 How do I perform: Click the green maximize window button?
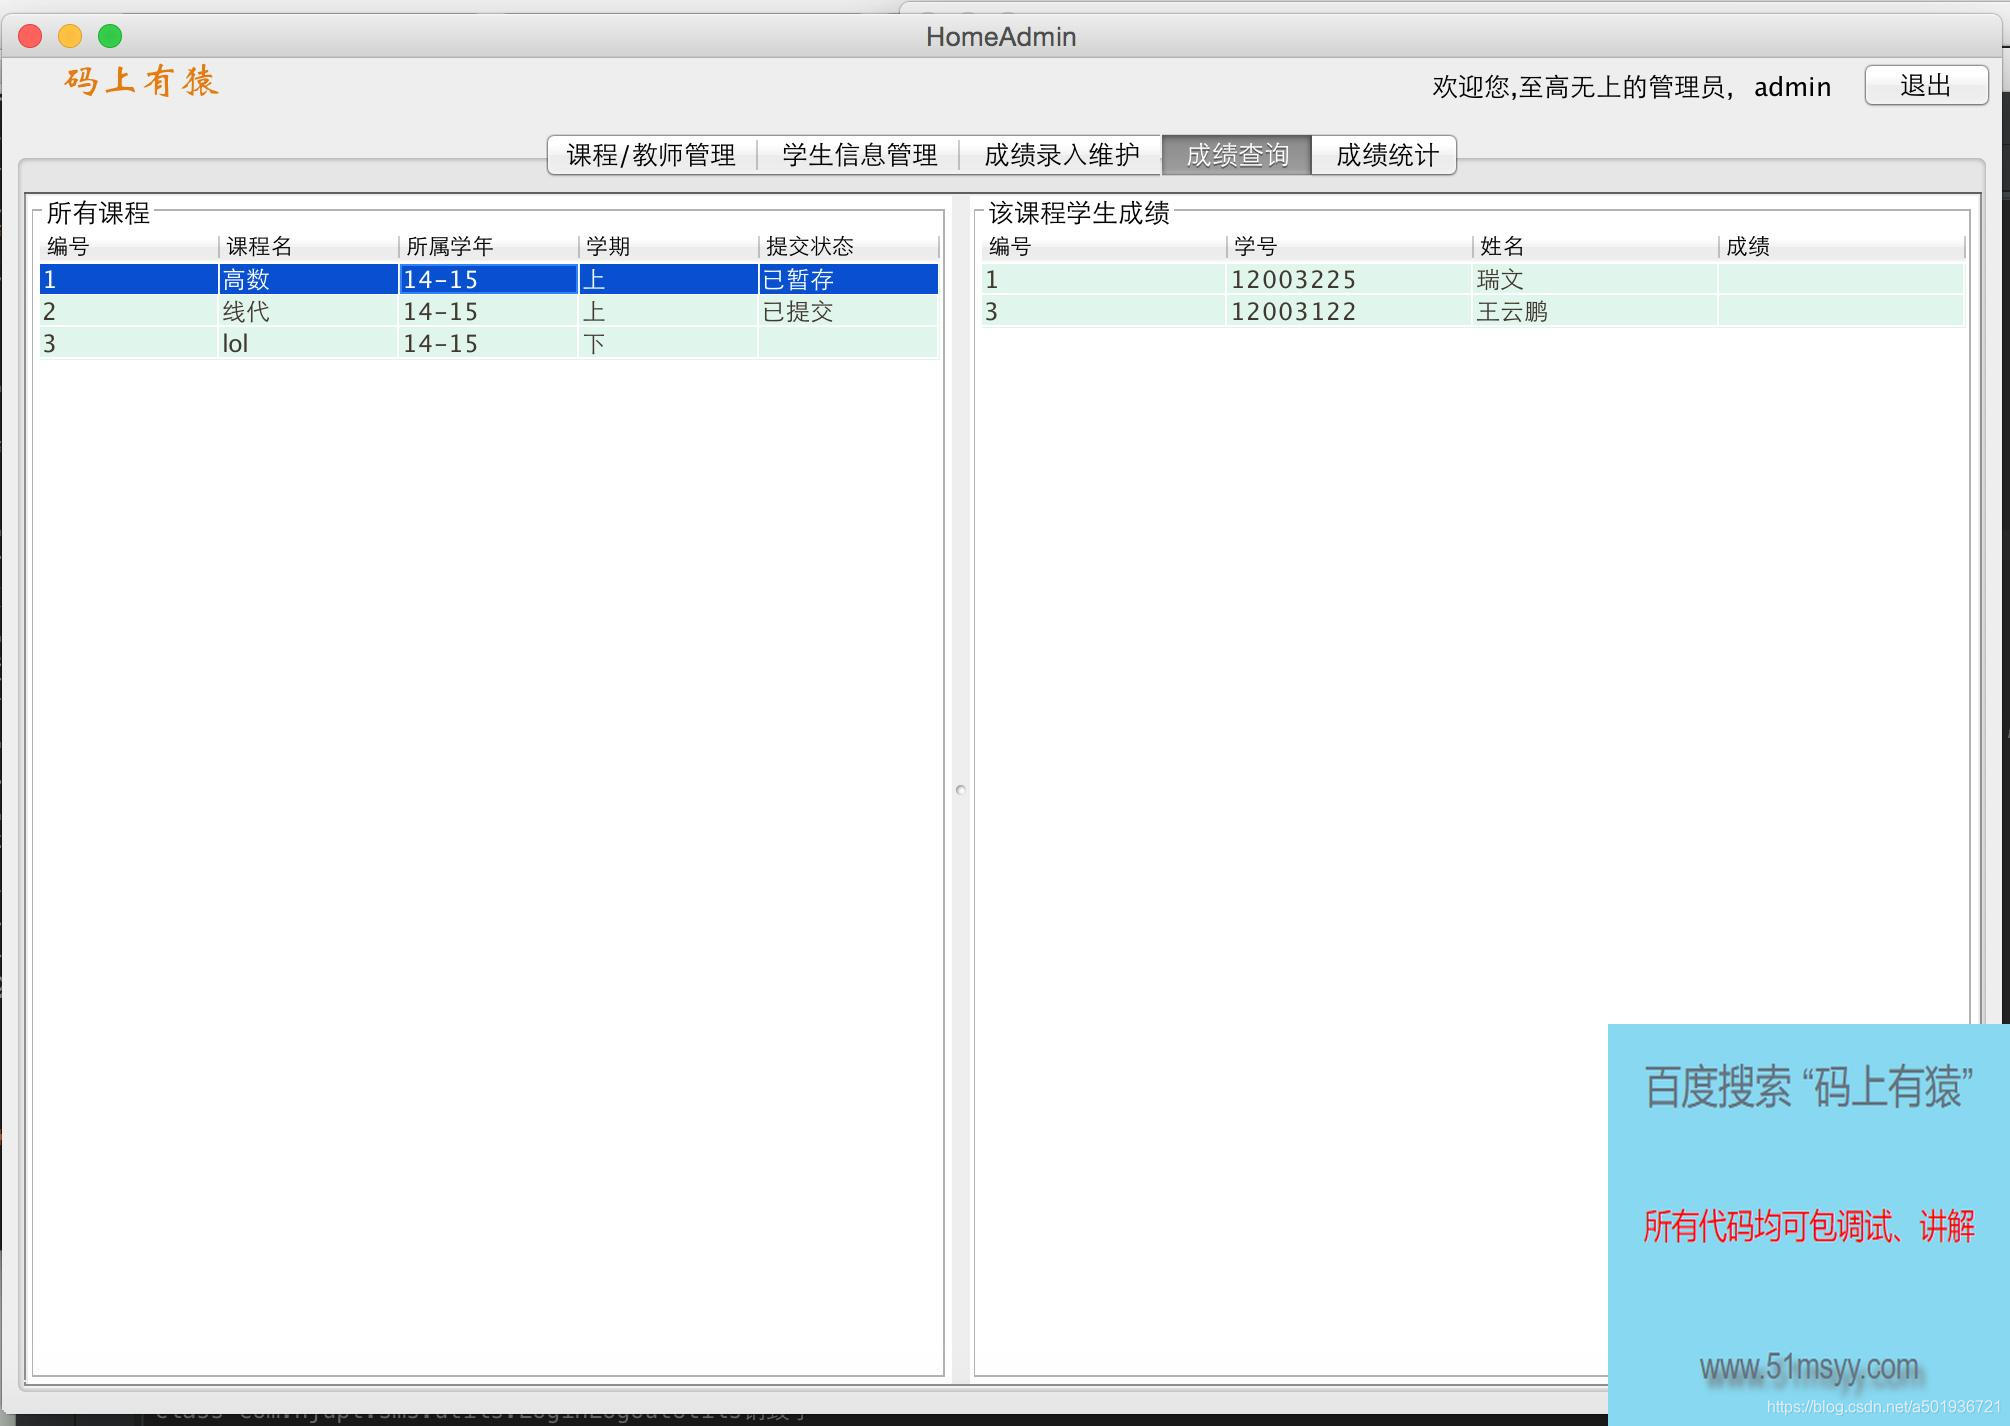[110, 36]
